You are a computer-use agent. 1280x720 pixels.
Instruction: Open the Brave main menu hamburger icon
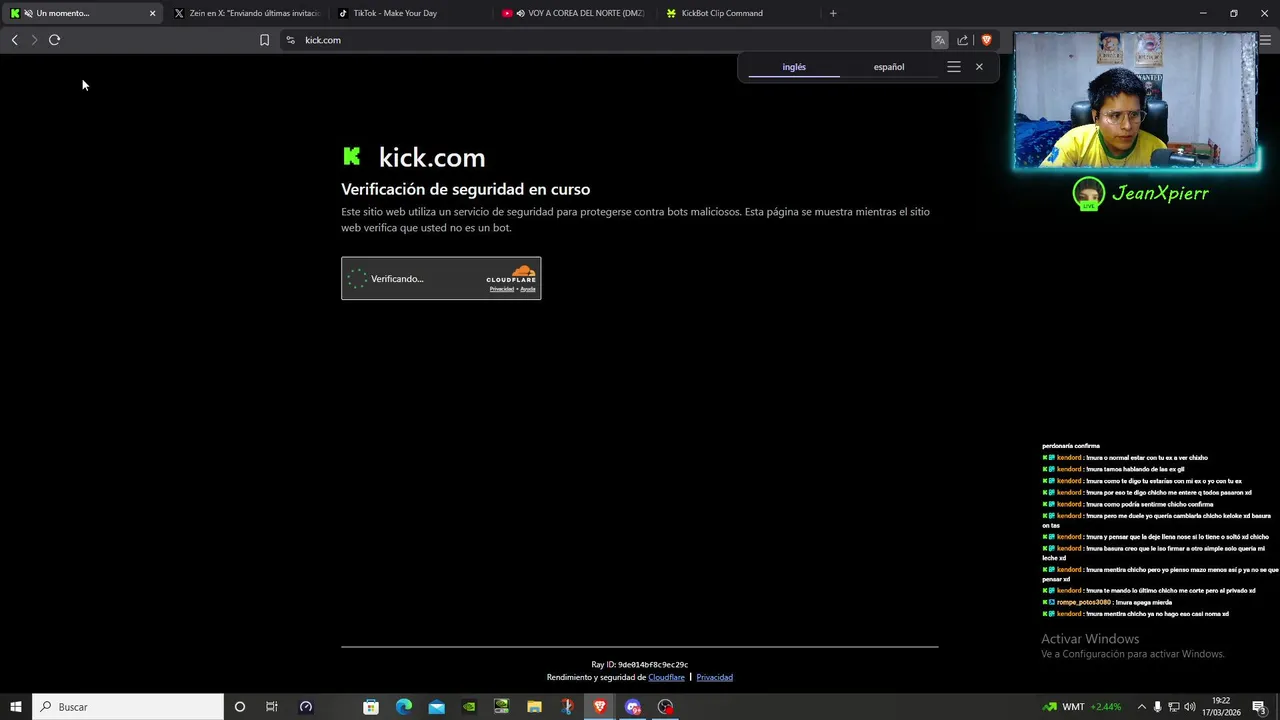click(x=1265, y=40)
